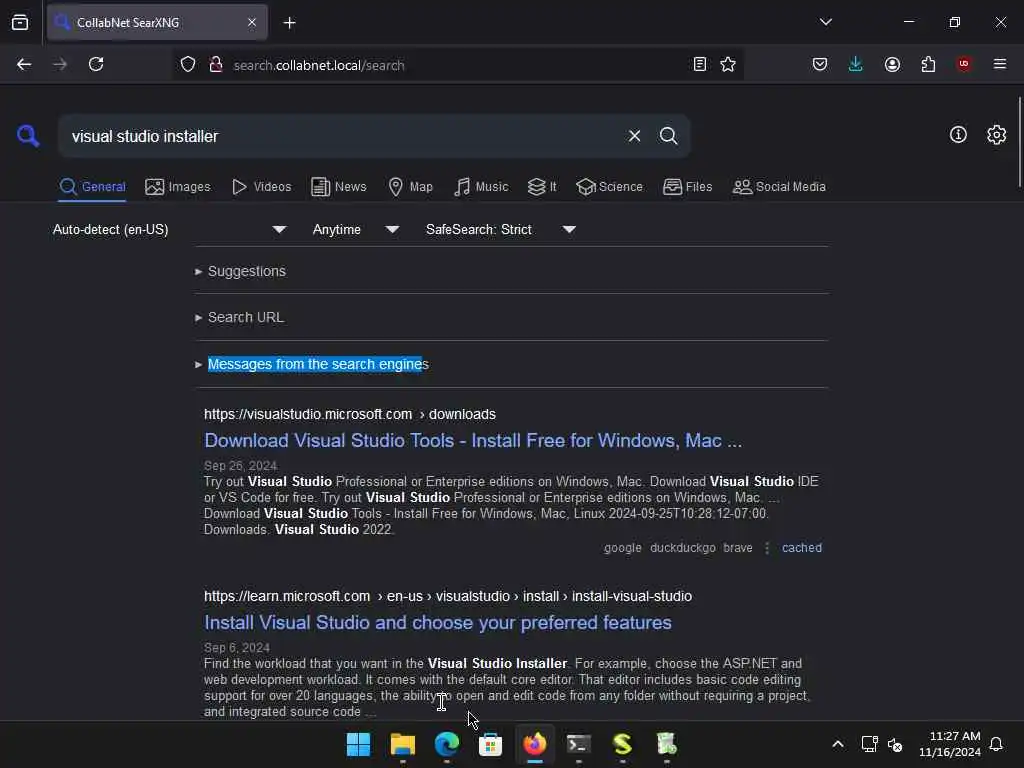Click the duckduckgo engine label

tap(682, 548)
